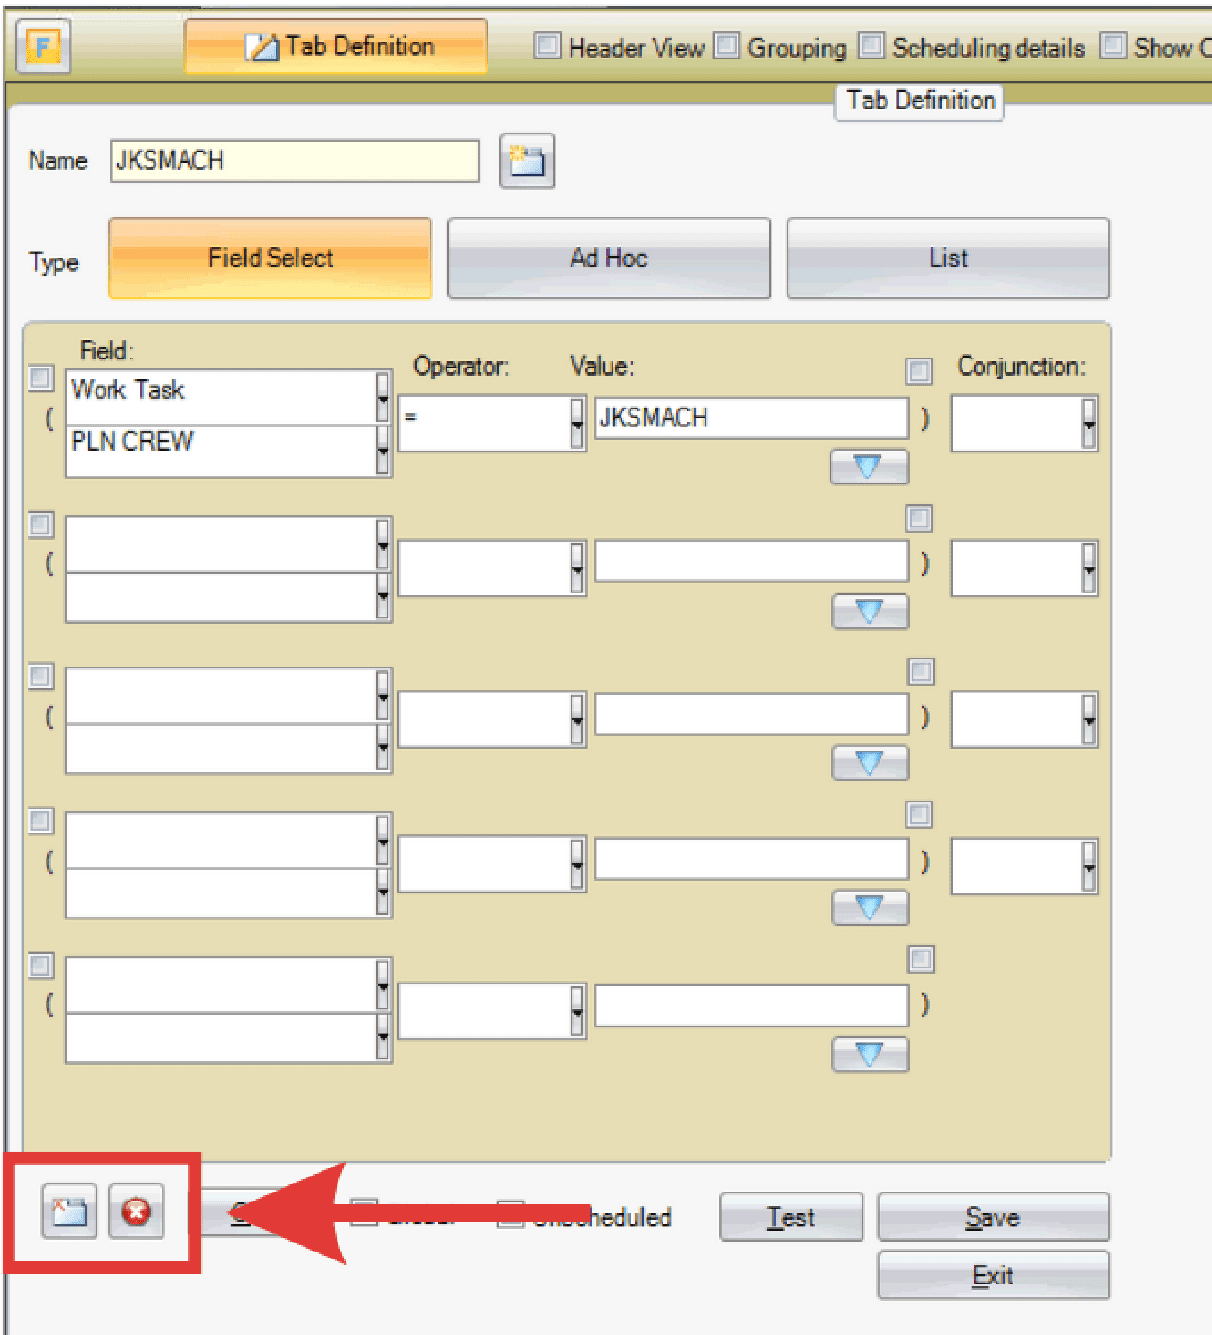
Task: Click the blue arrow button in the third row
Action: pos(869,763)
